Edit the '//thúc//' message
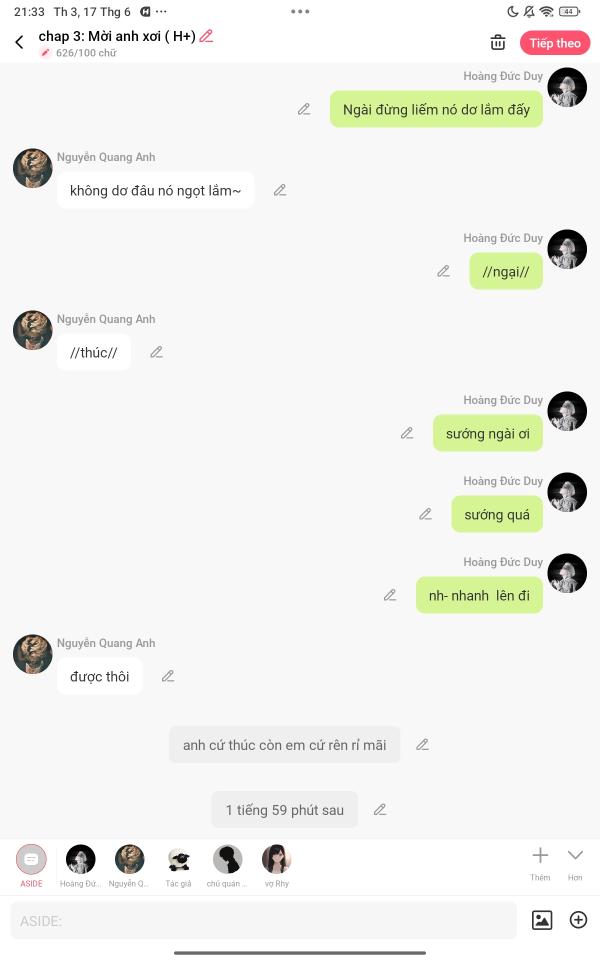 (x=156, y=352)
